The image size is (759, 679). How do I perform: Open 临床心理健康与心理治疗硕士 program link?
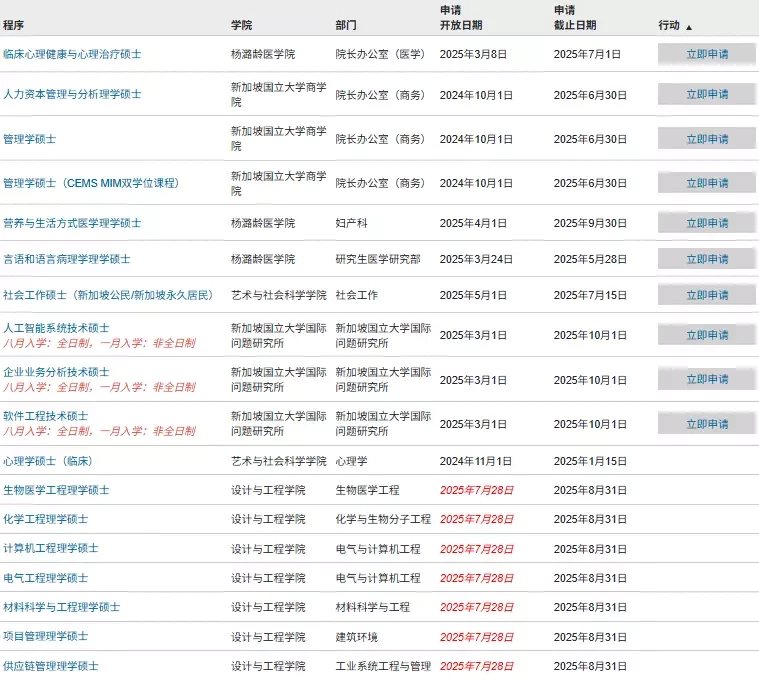point(72,54)
